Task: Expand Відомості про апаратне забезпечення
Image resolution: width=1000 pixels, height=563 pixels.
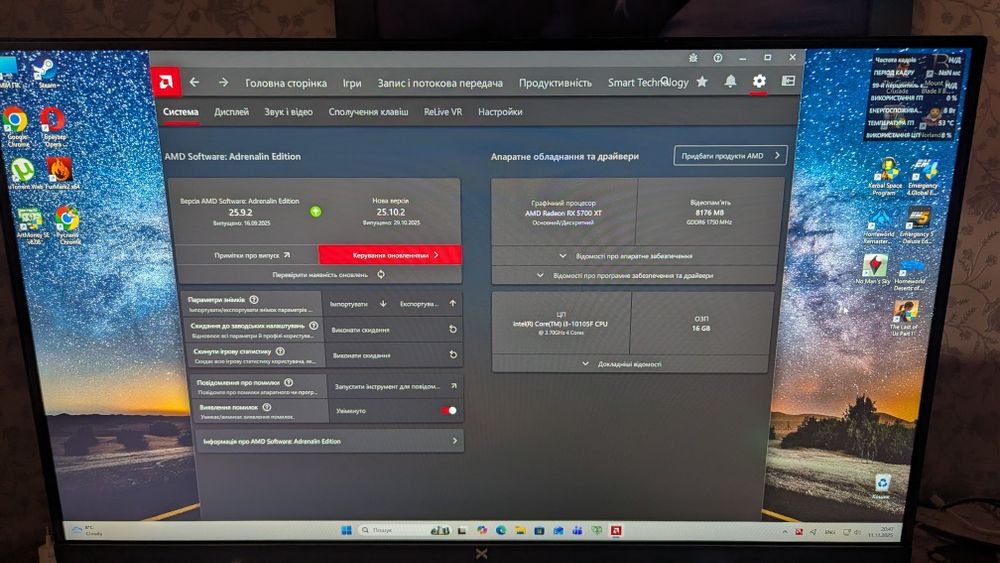Action: pyautogui.click(x=633, y=256)
